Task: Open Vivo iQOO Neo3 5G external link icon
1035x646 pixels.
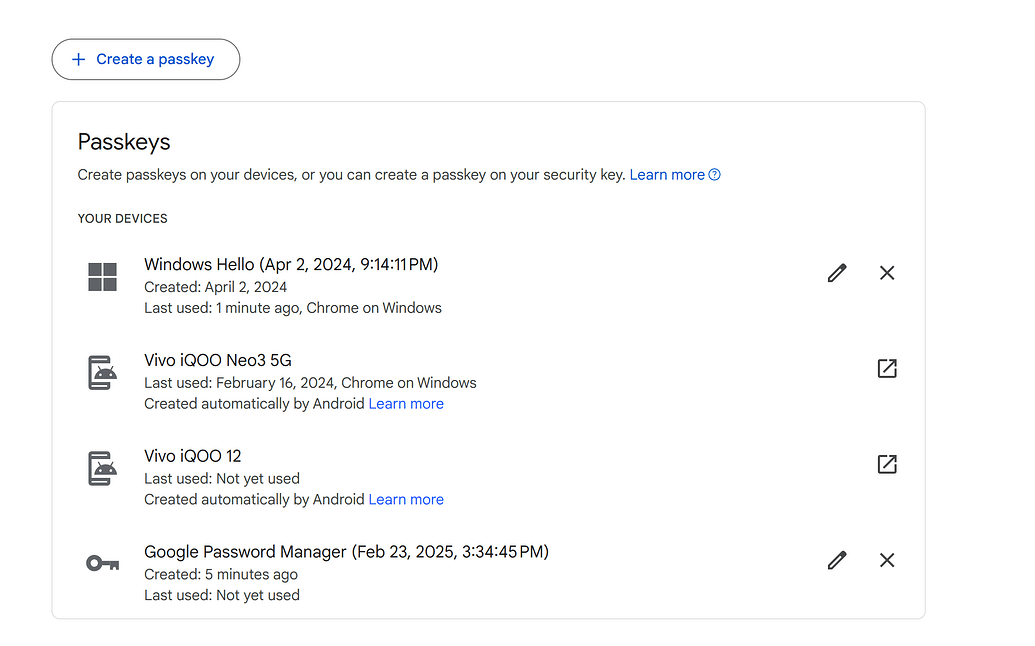Action: click(x=887, y=368)
